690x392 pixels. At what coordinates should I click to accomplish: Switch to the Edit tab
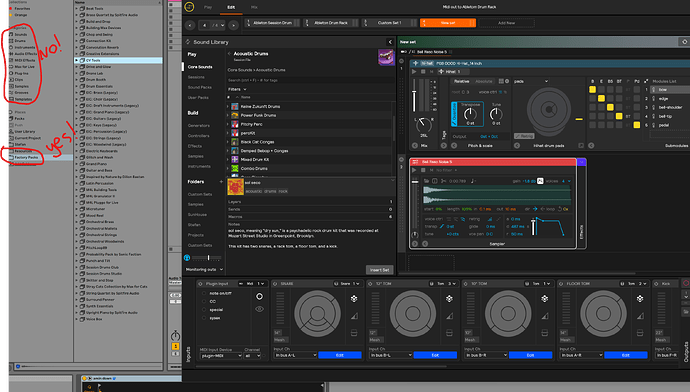click(x=231, y=7)
